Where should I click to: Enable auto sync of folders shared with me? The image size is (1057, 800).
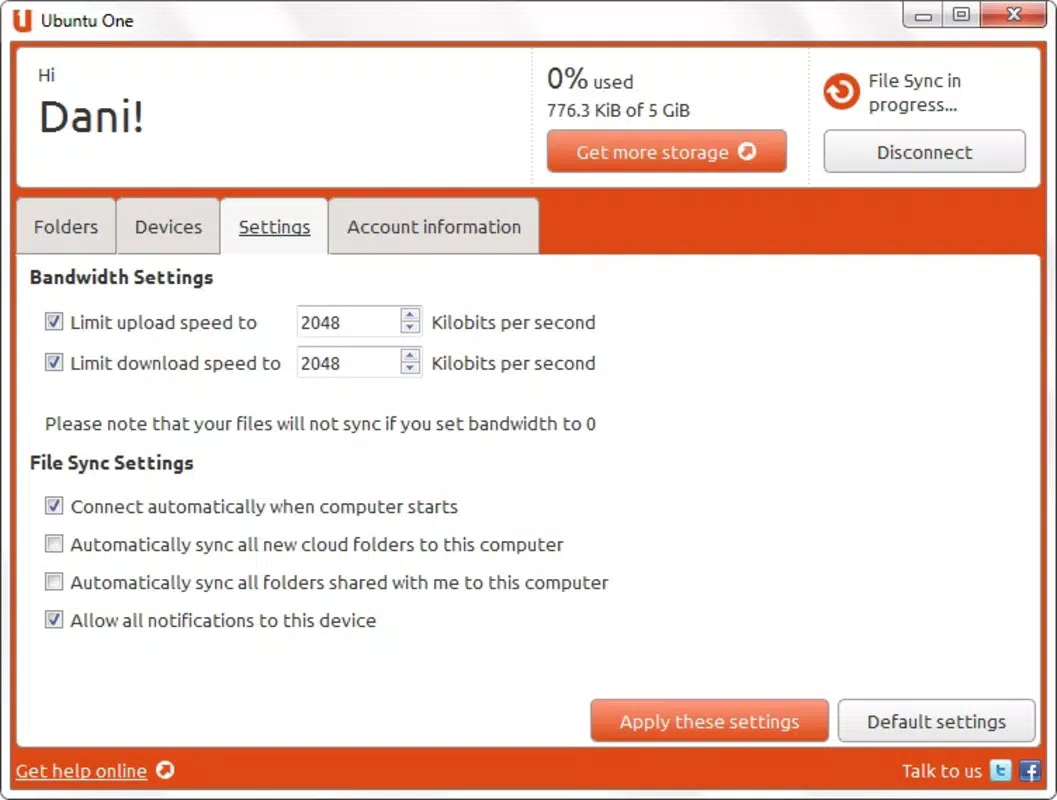point(54,581)
